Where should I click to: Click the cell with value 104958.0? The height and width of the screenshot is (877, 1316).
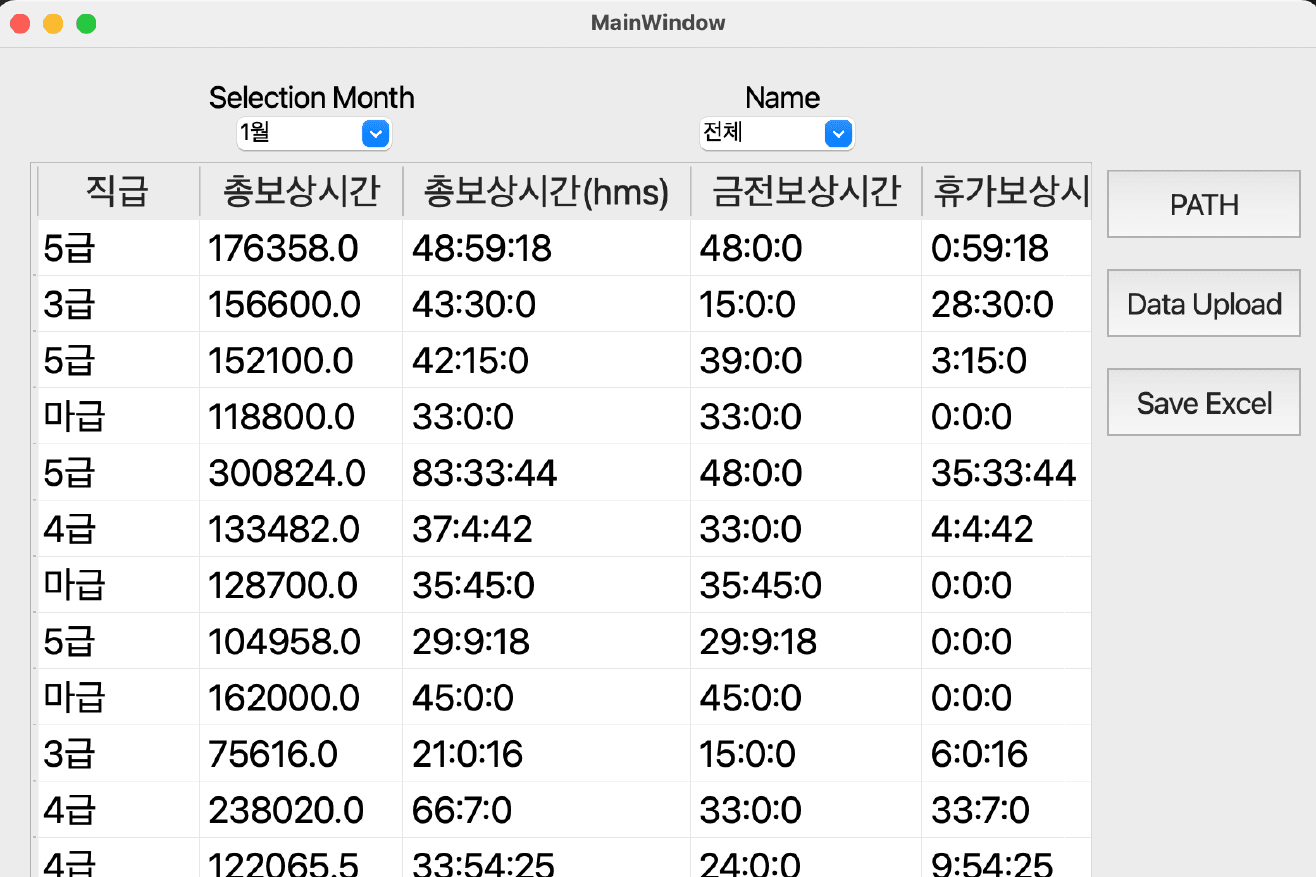pos(301,640)
